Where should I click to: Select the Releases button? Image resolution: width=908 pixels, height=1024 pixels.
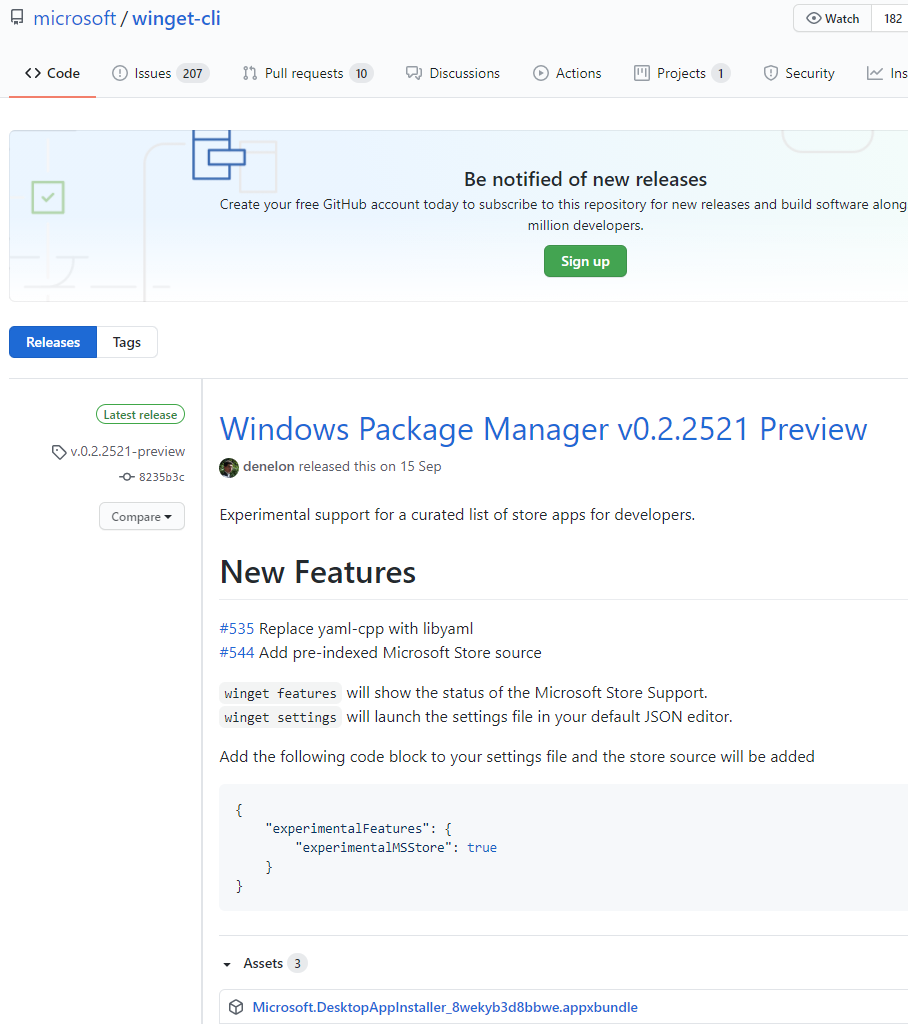(x=53, y=342)
